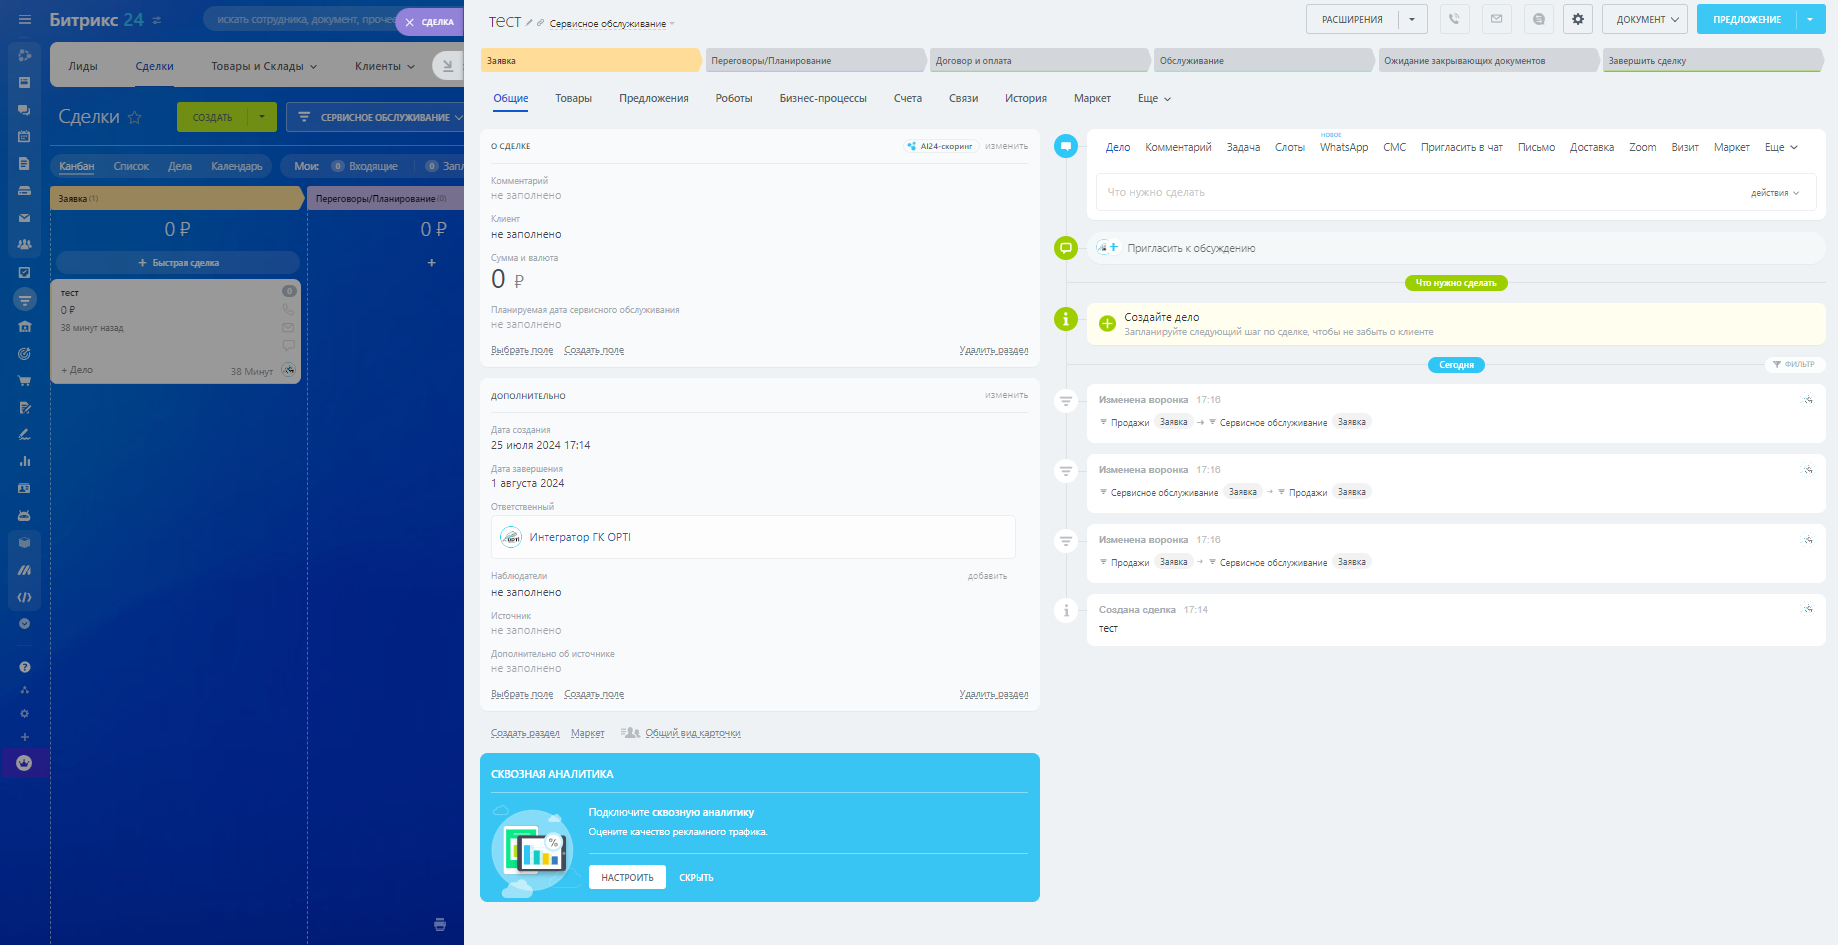Click the ФИЛЬТР timeline button
The image size is (1838, 945).
(x=1794, y=364)
